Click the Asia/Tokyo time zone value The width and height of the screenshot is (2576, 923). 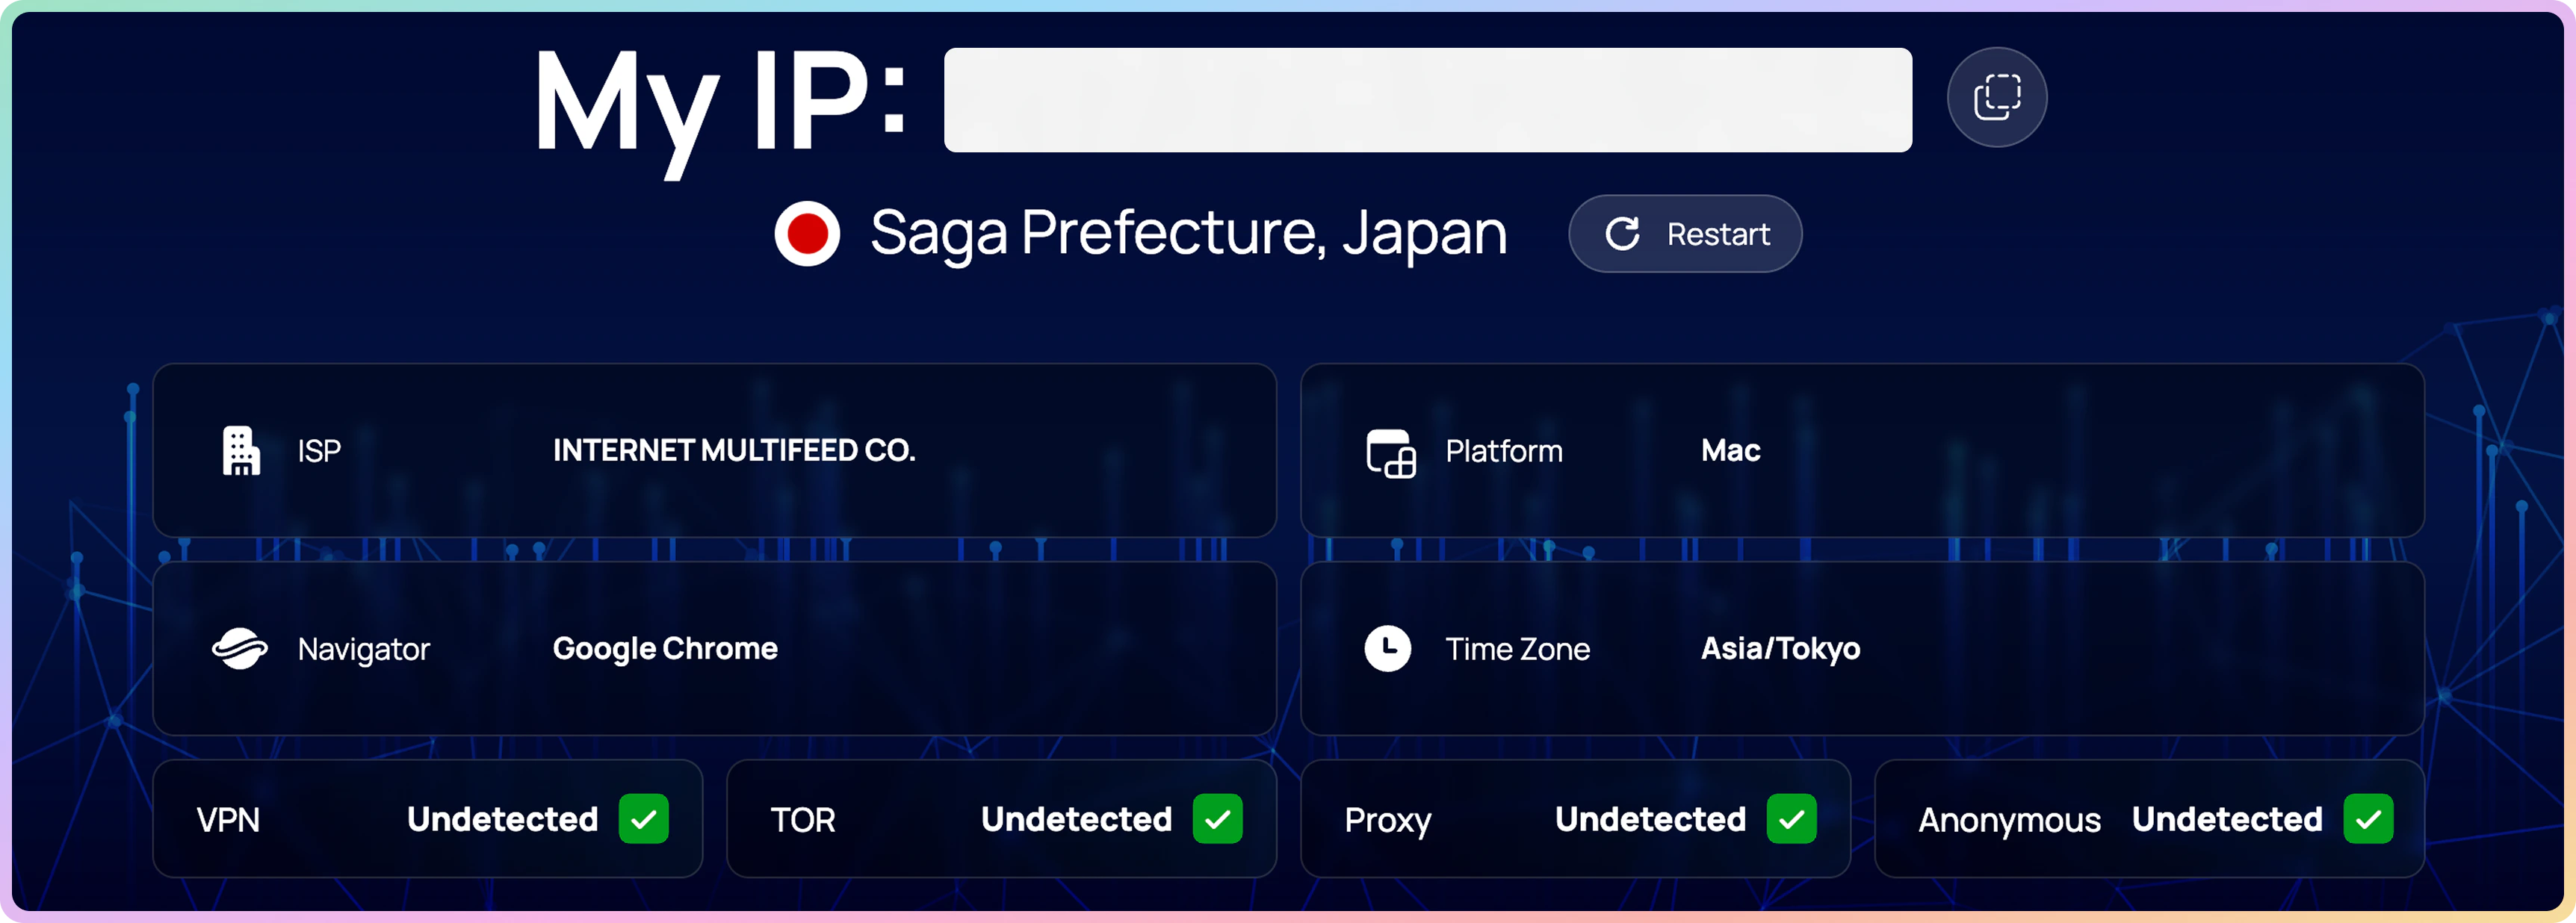click(1780, 649)
